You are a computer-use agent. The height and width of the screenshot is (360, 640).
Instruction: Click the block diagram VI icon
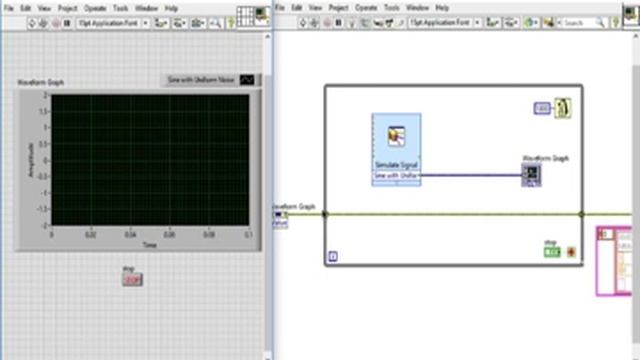click(x=631, y=15)
